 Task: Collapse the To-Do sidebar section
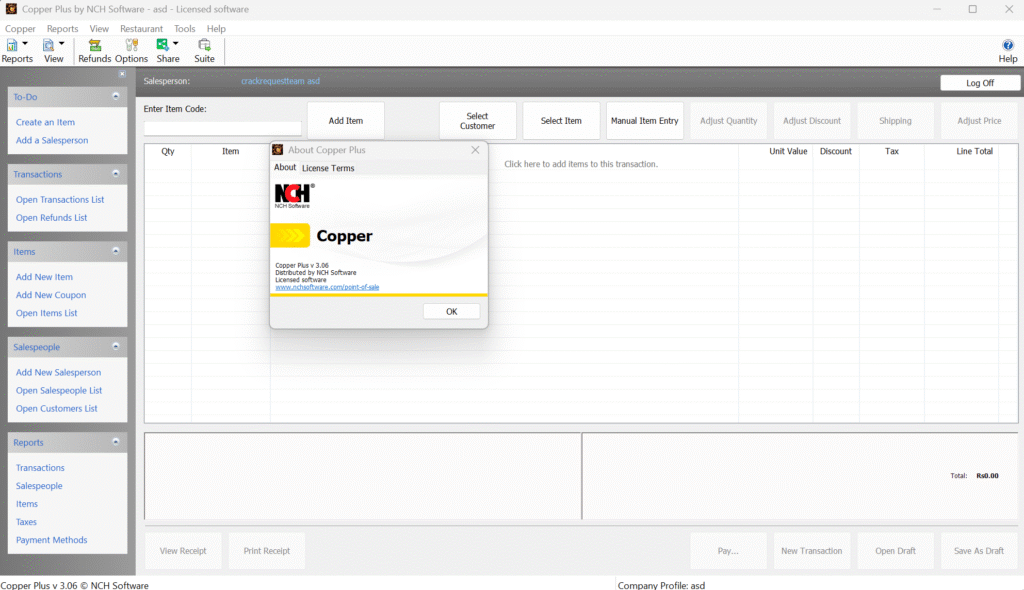[116, 96]
